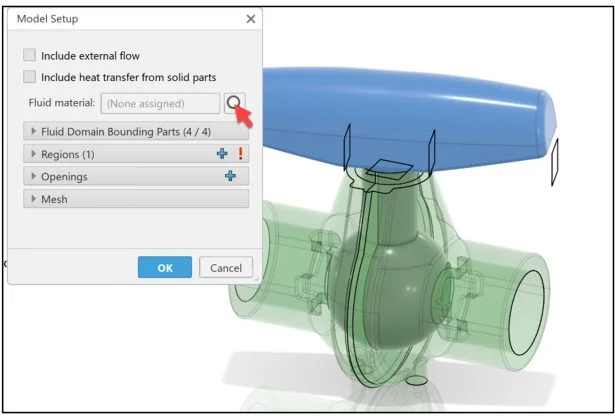This screenshot has height=416, width=615.
Task: Expand the Regions (1) section
Action: pos(136,154)
